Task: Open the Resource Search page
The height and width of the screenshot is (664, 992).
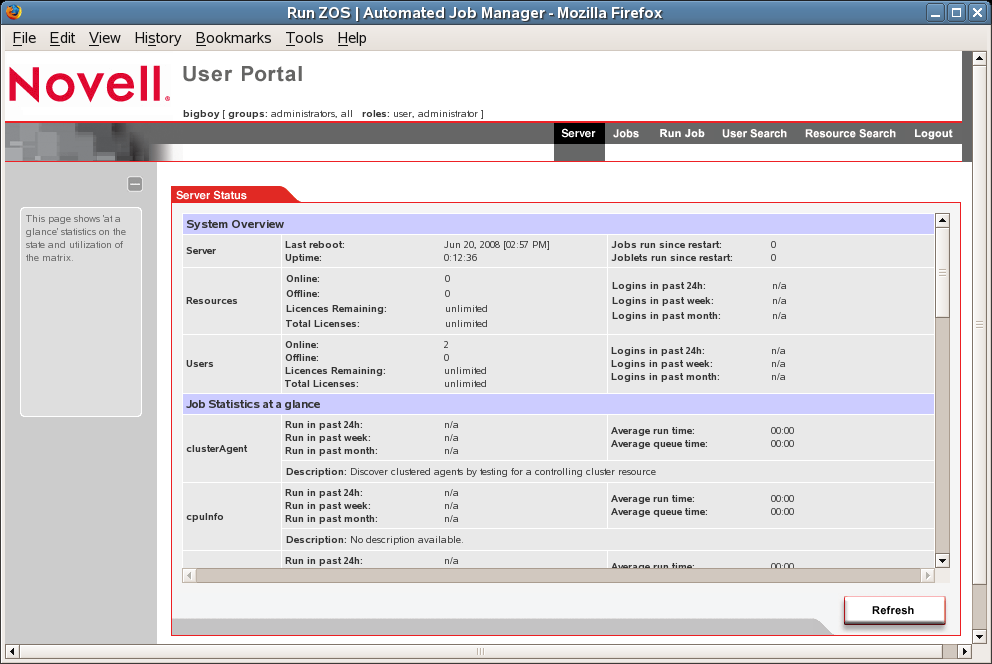Action: [850, 134]
